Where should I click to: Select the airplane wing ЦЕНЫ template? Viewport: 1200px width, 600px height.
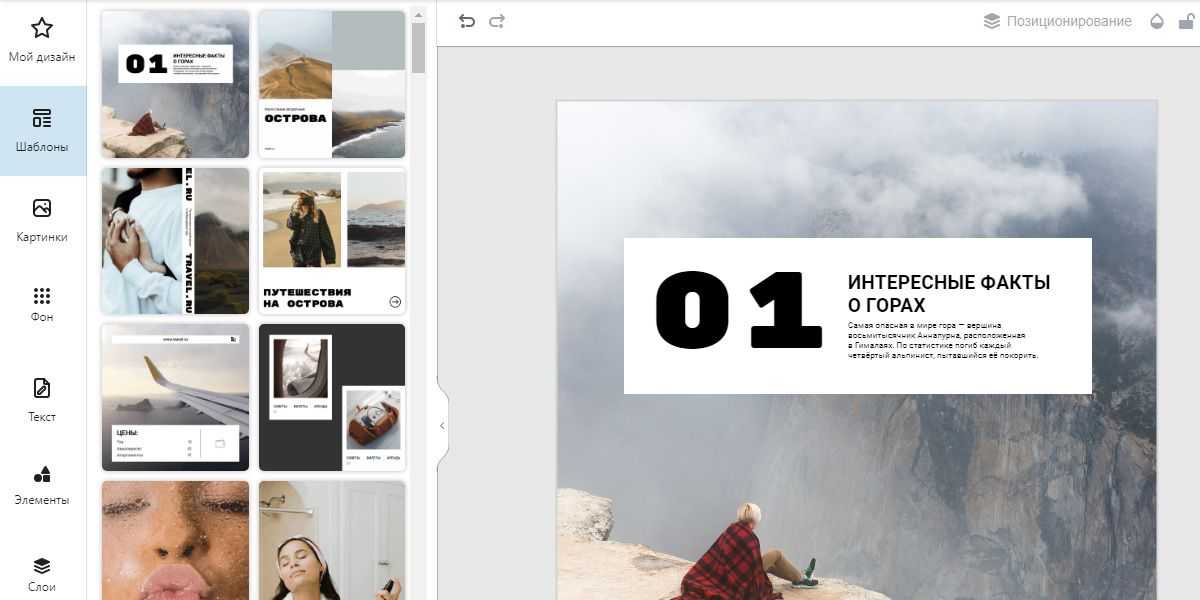pos(175,397)
